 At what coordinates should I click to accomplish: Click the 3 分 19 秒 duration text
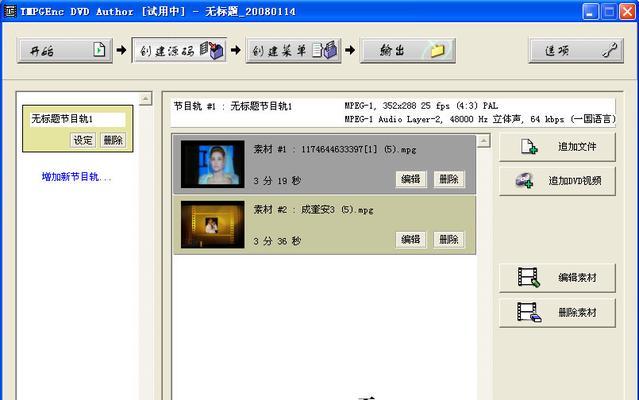click(x=277, y=181)
